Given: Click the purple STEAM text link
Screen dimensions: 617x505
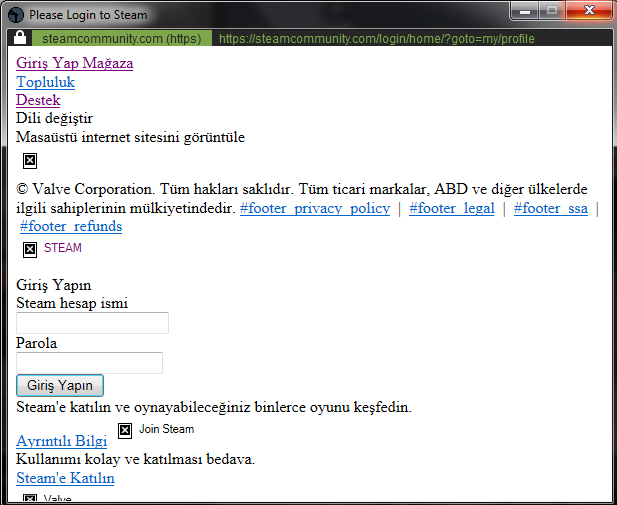Looking at the screenshot, I should tap(63, 248).
